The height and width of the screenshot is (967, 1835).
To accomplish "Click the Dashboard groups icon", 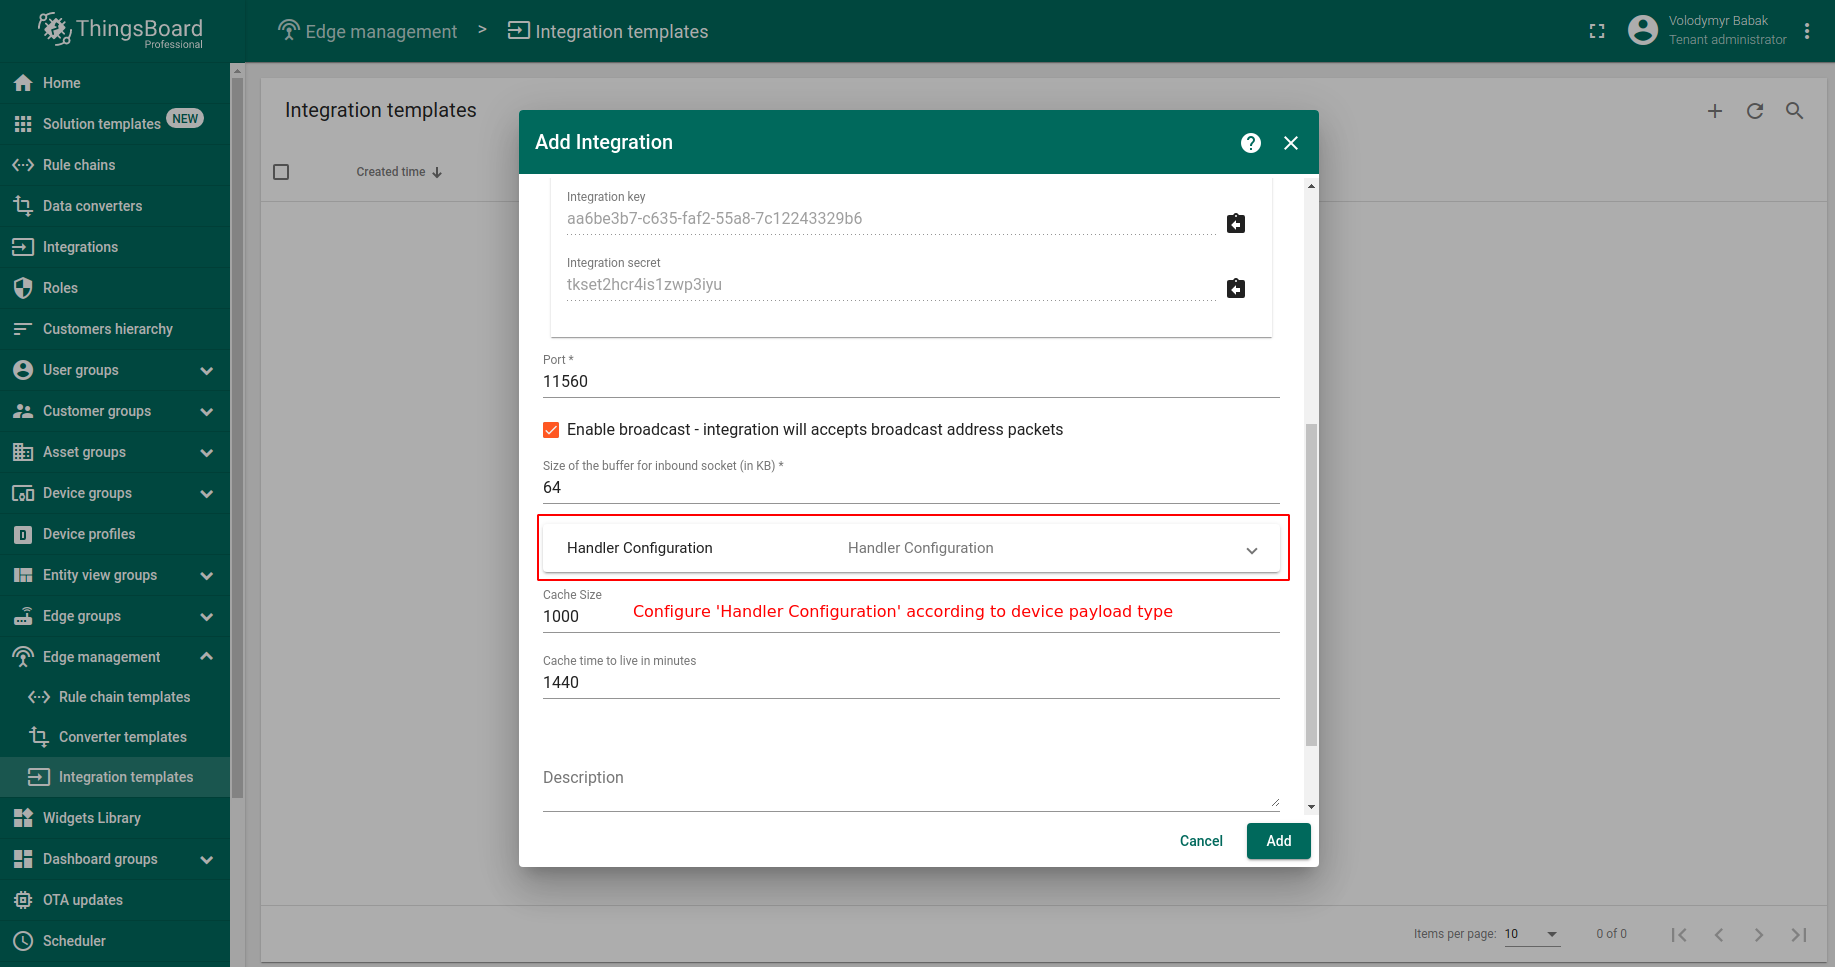I will [x=23, y=859].
